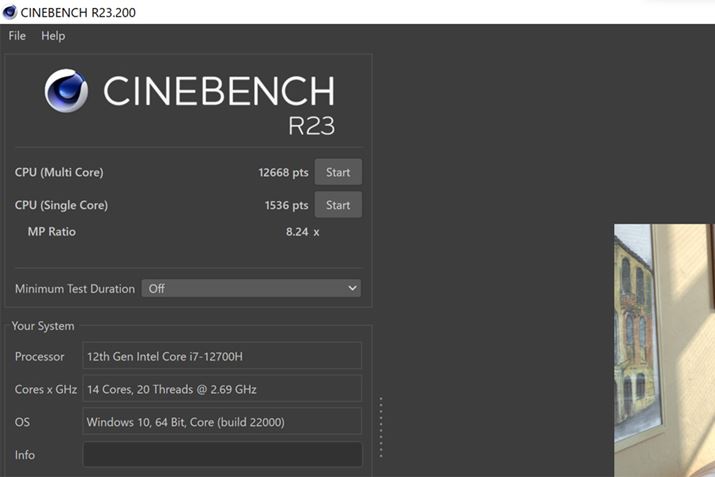Viewport: 715px width, 477px height.
Task: Click the Cores x GHz field
Action: point(222,389)
